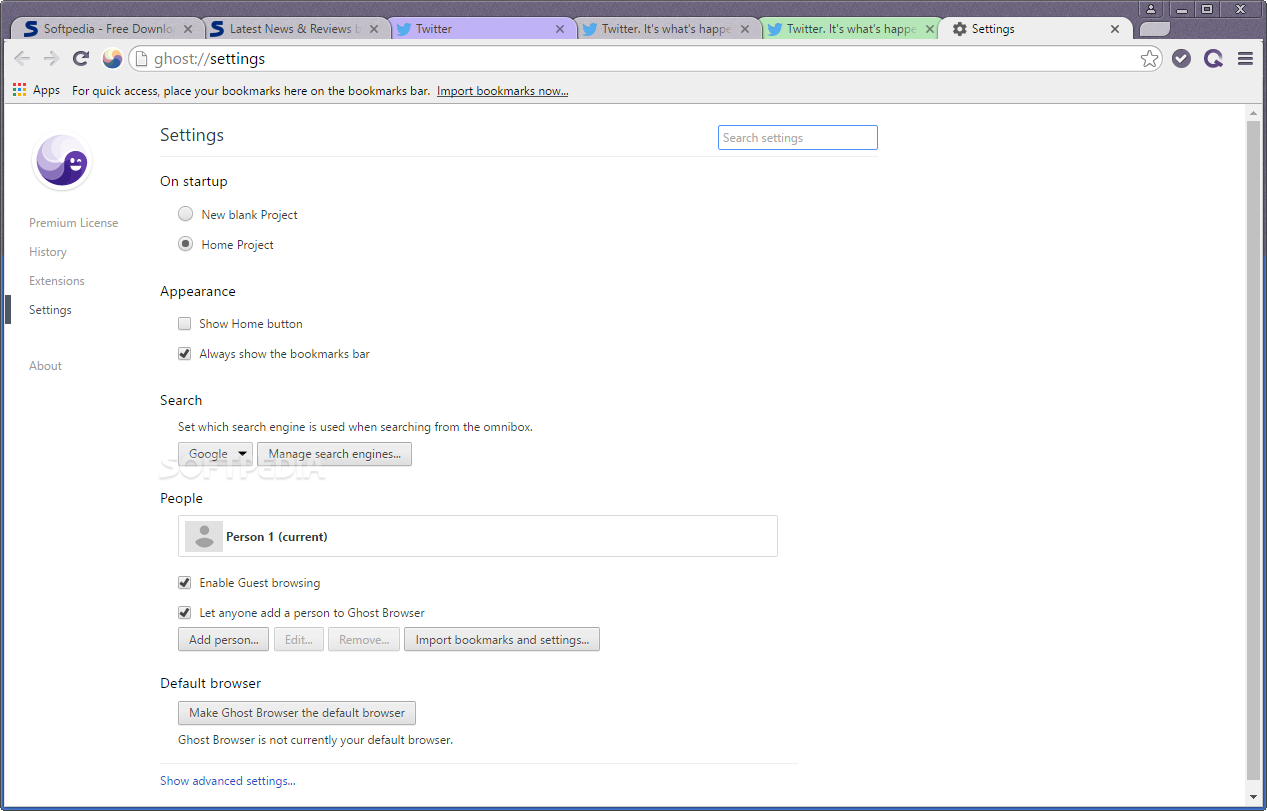Open About in sidebar
1267x811 pixels.
tap(45, 366)
